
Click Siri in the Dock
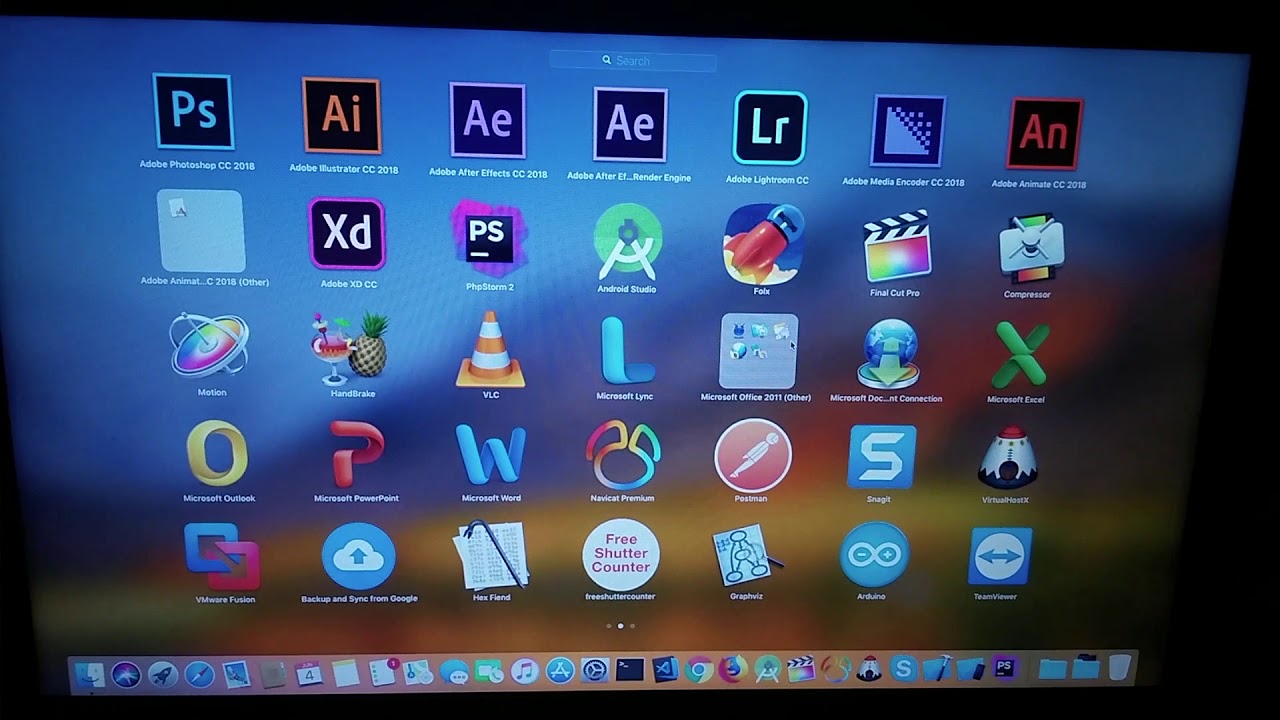click(126, 675)
